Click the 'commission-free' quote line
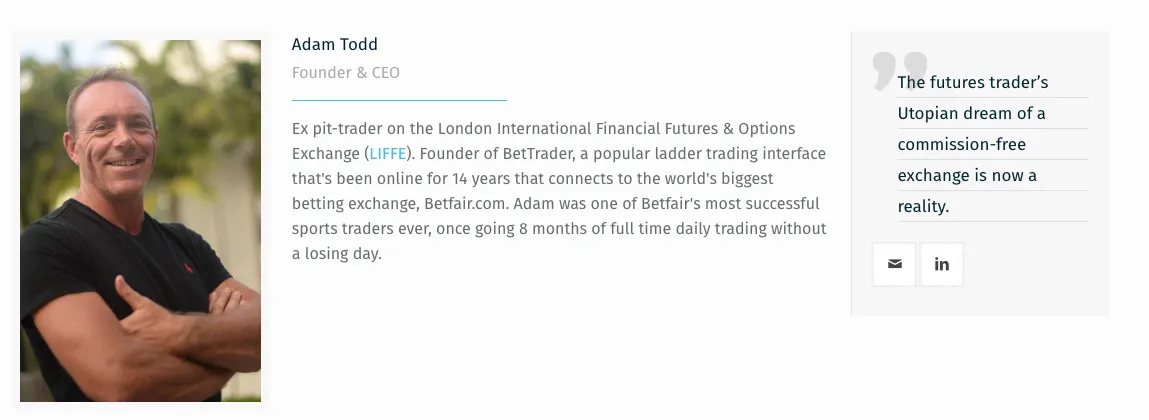Screen dimensions: 1149x420 [961, 144]
